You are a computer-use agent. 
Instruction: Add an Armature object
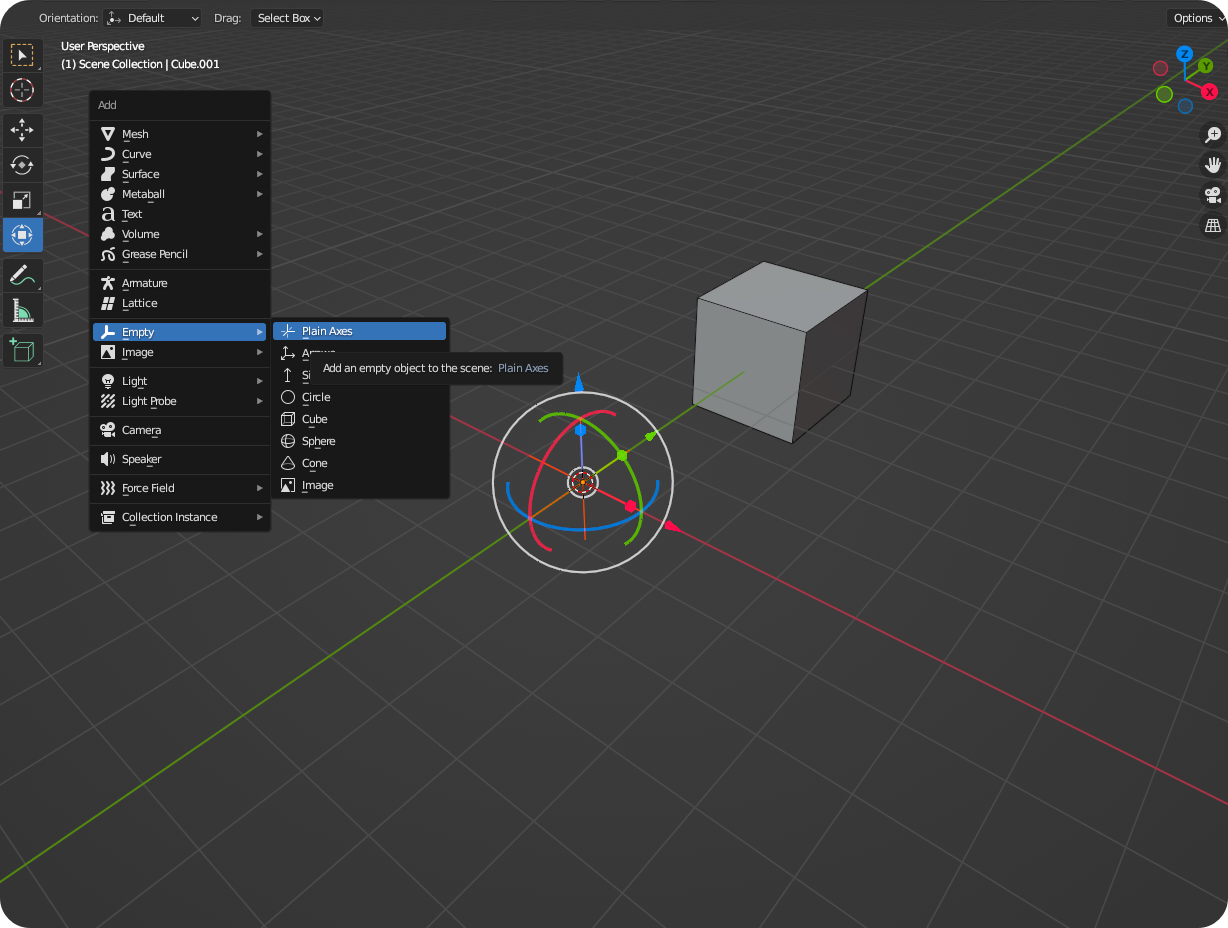[181, 283]
